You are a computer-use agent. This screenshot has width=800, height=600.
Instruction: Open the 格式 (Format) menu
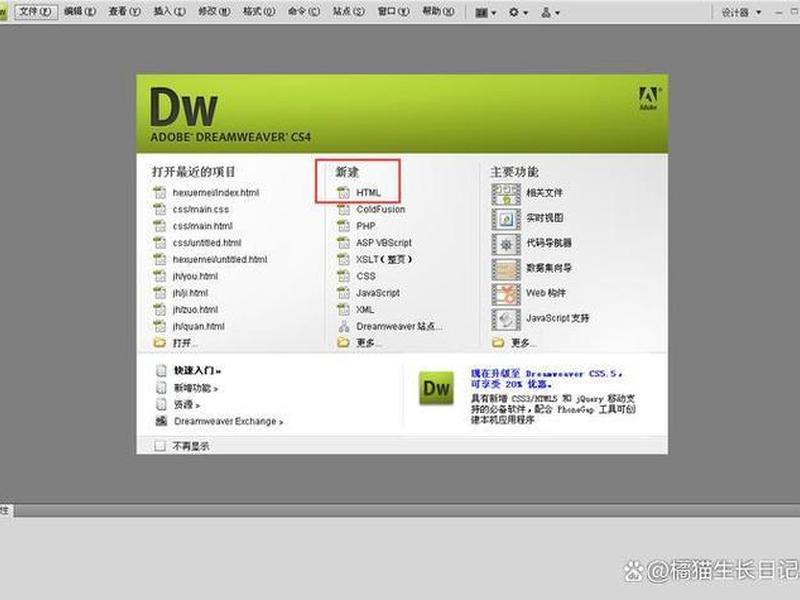tap(259, 11)
